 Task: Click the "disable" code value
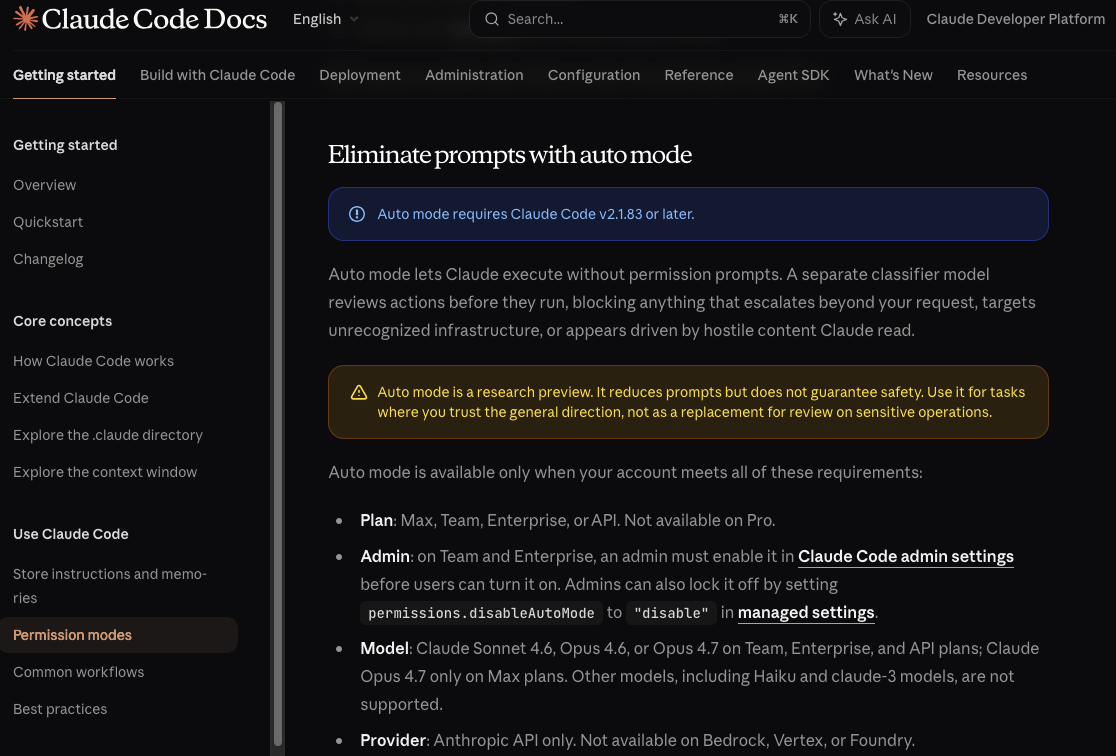[x=671, y=613]
